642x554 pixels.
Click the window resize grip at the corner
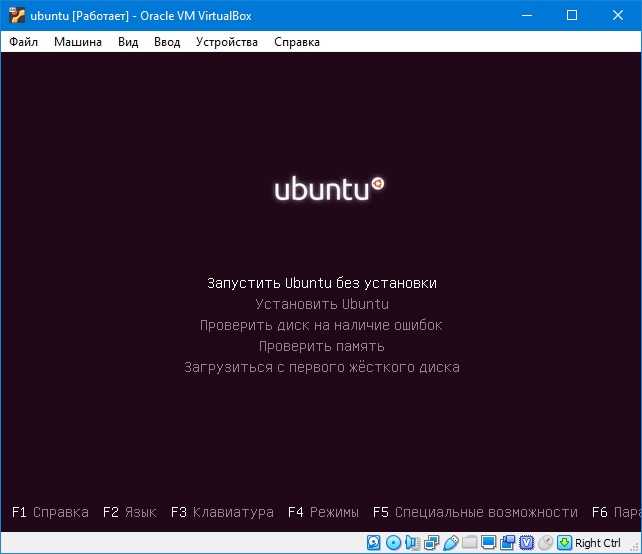tap(636, 547)
